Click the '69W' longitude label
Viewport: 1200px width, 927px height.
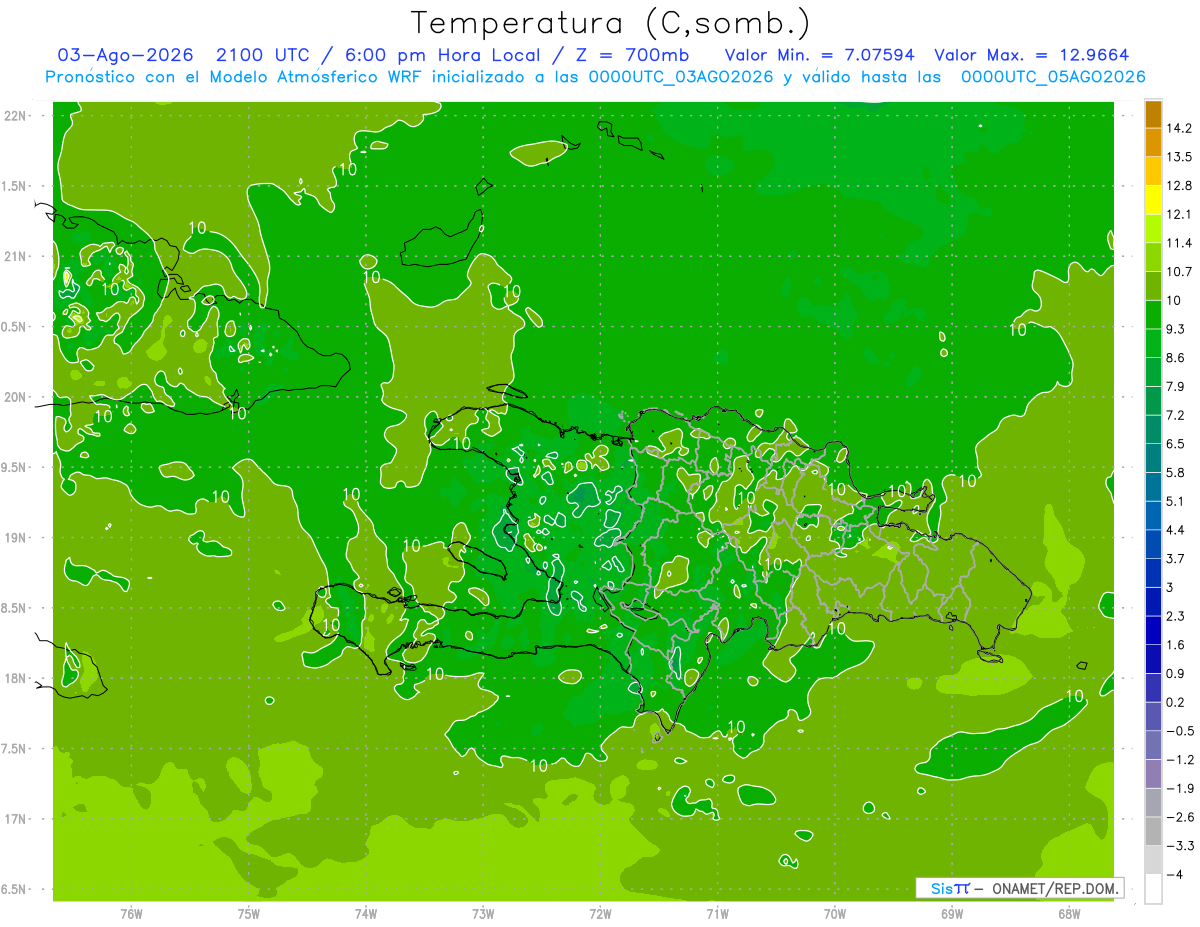(x=952, y=914)
